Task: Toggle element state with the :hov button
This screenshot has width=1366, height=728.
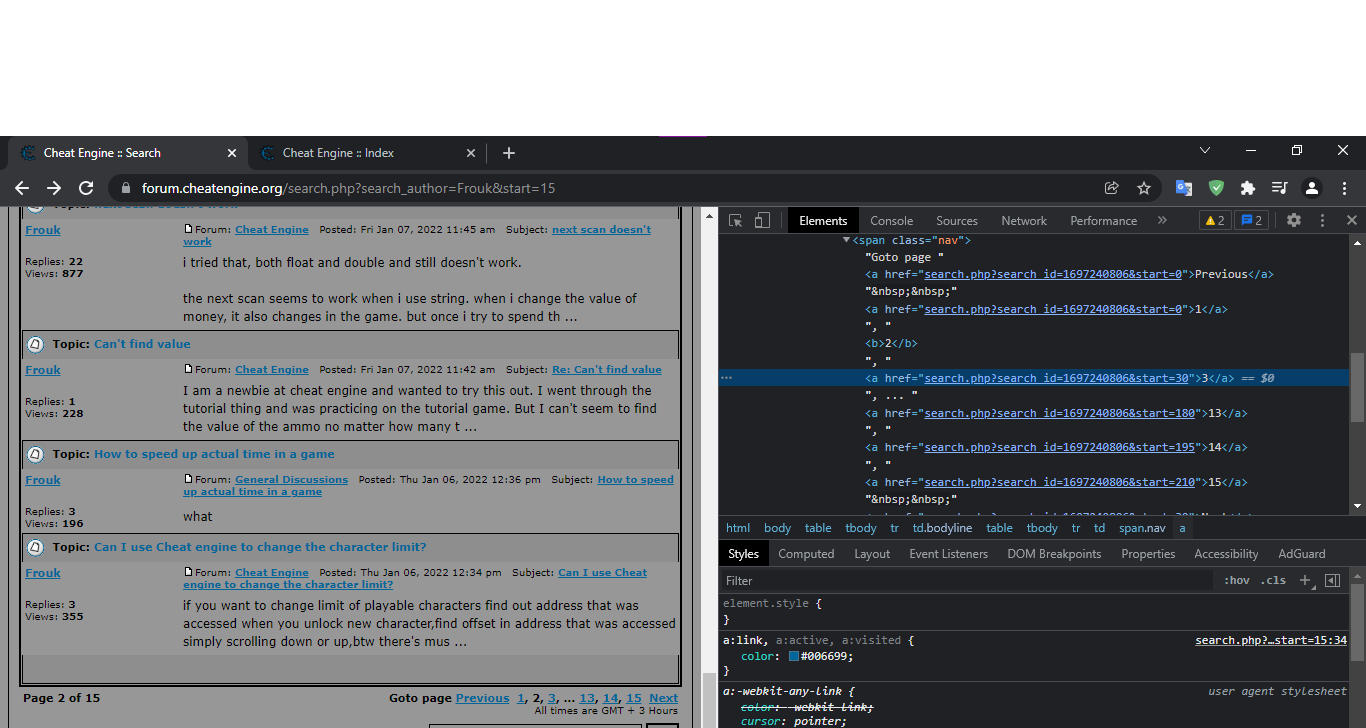Action: 1236,580
